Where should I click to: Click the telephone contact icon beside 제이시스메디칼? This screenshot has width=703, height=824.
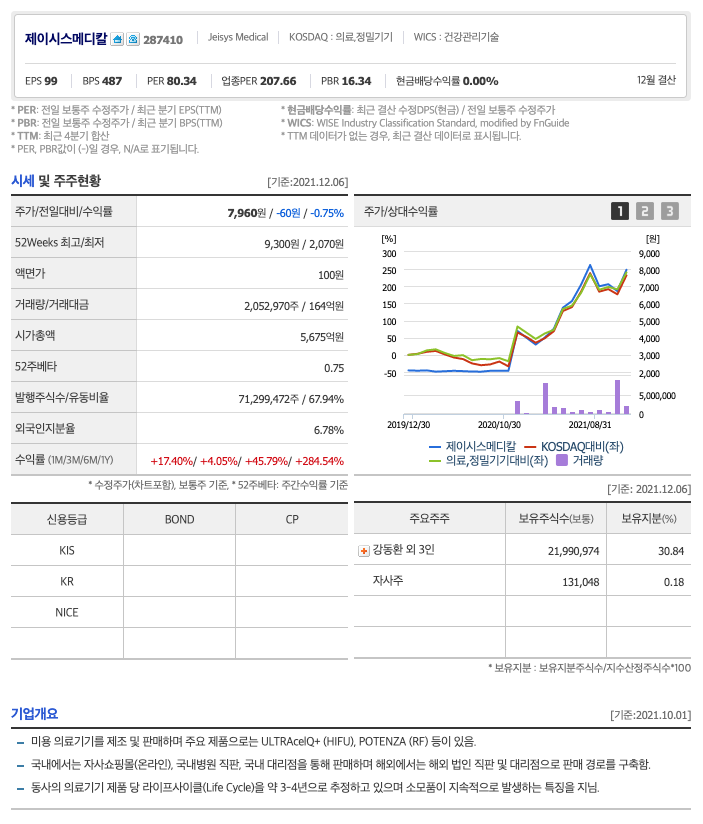[x=133, y=39]
